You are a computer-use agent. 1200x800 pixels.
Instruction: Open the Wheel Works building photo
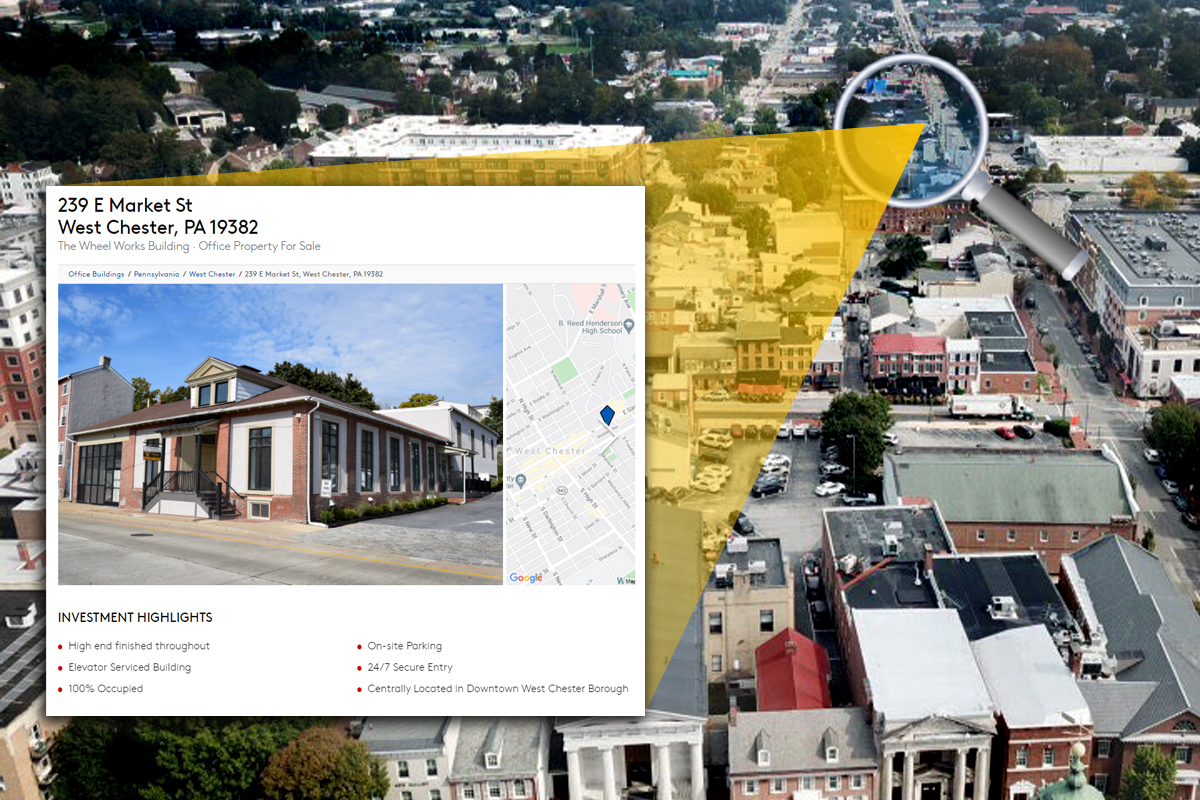click(x=280, y=434)
